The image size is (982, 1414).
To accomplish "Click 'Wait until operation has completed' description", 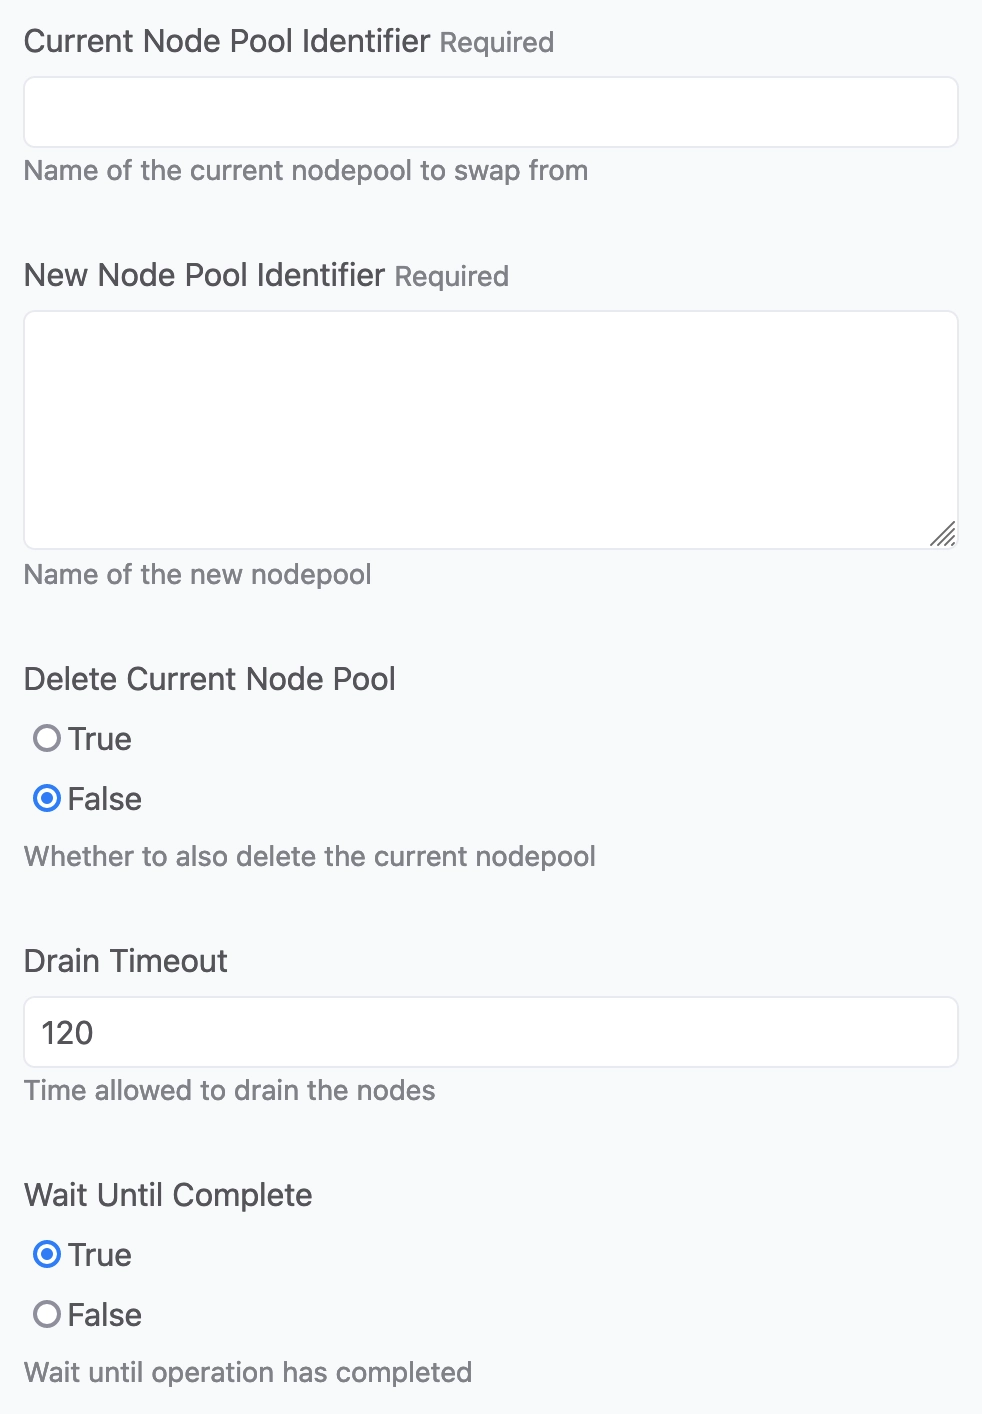I will 248,1373.
